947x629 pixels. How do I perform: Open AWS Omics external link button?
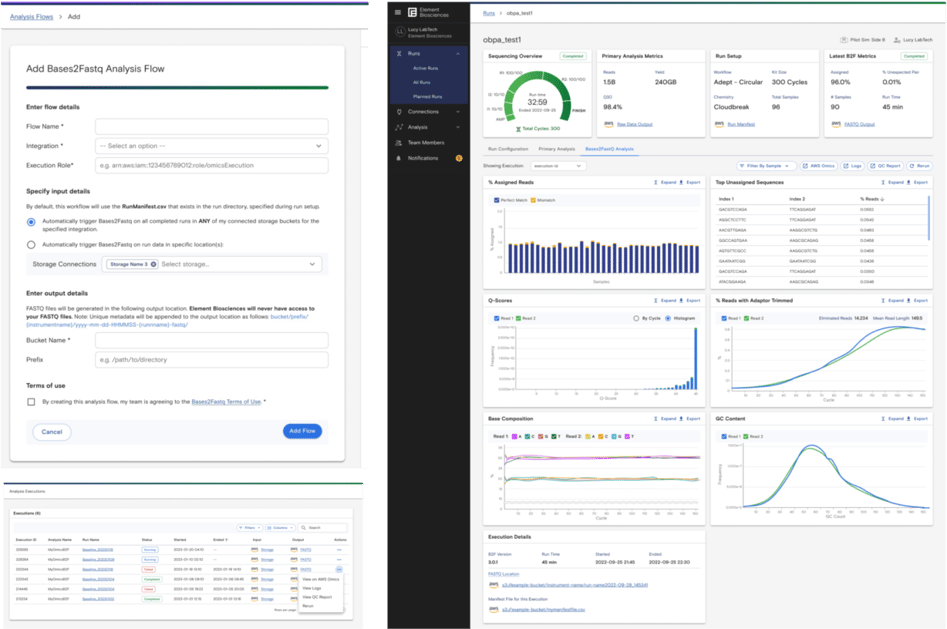(x=820, y=165)
